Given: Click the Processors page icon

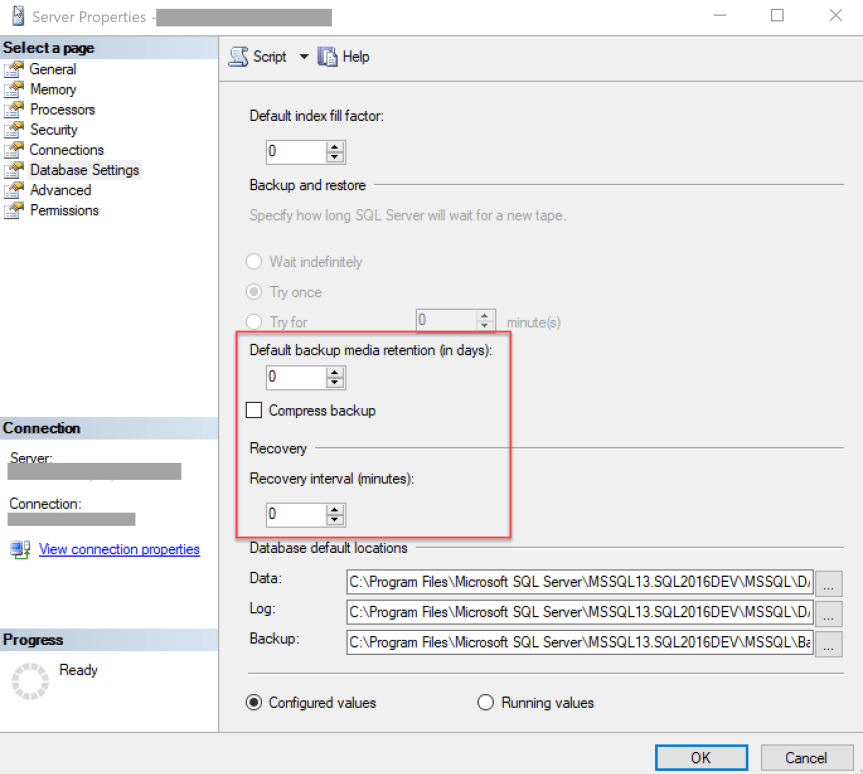Looking at the screenshot, I should pos(14,110).
